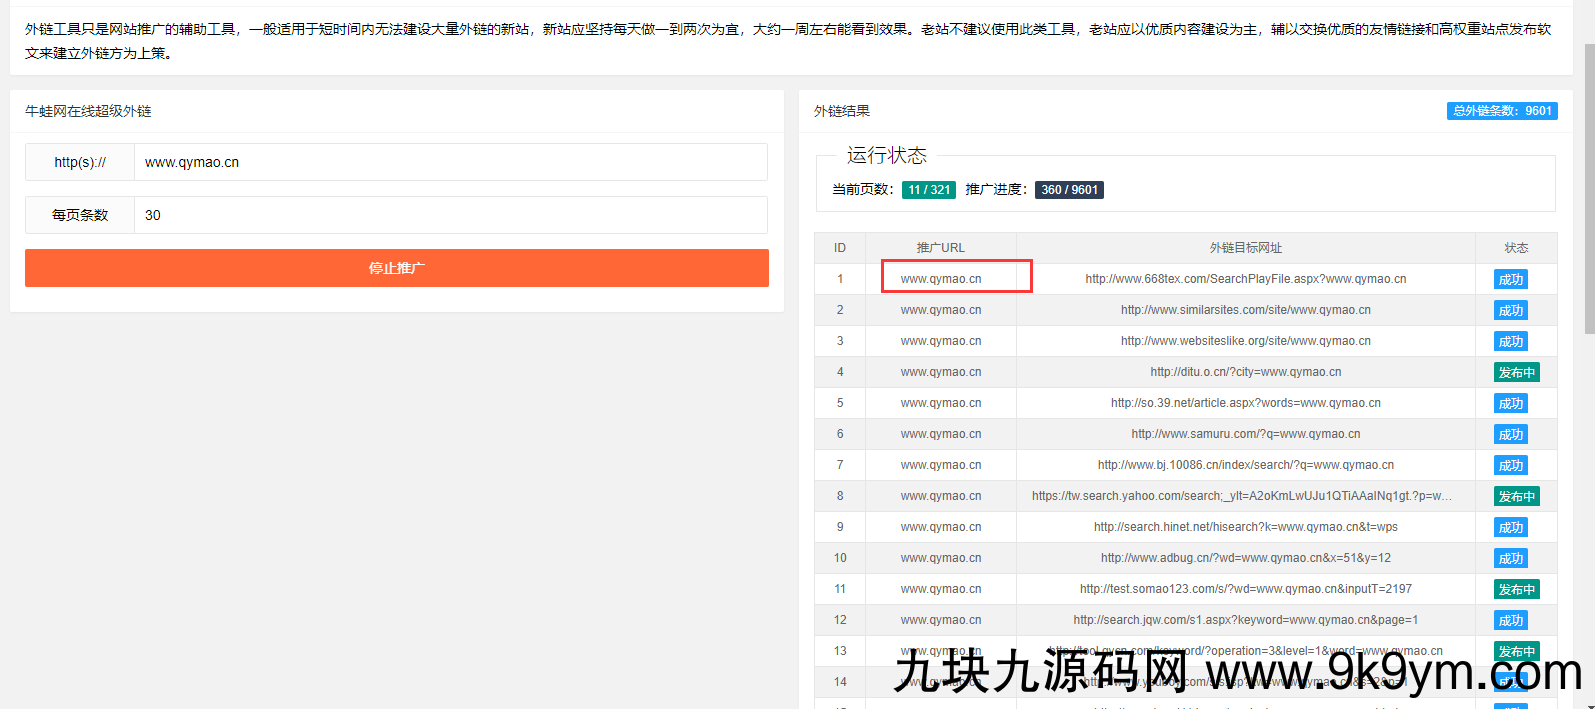Click the 每页条数 field showing 30

[x=450, y=215]
